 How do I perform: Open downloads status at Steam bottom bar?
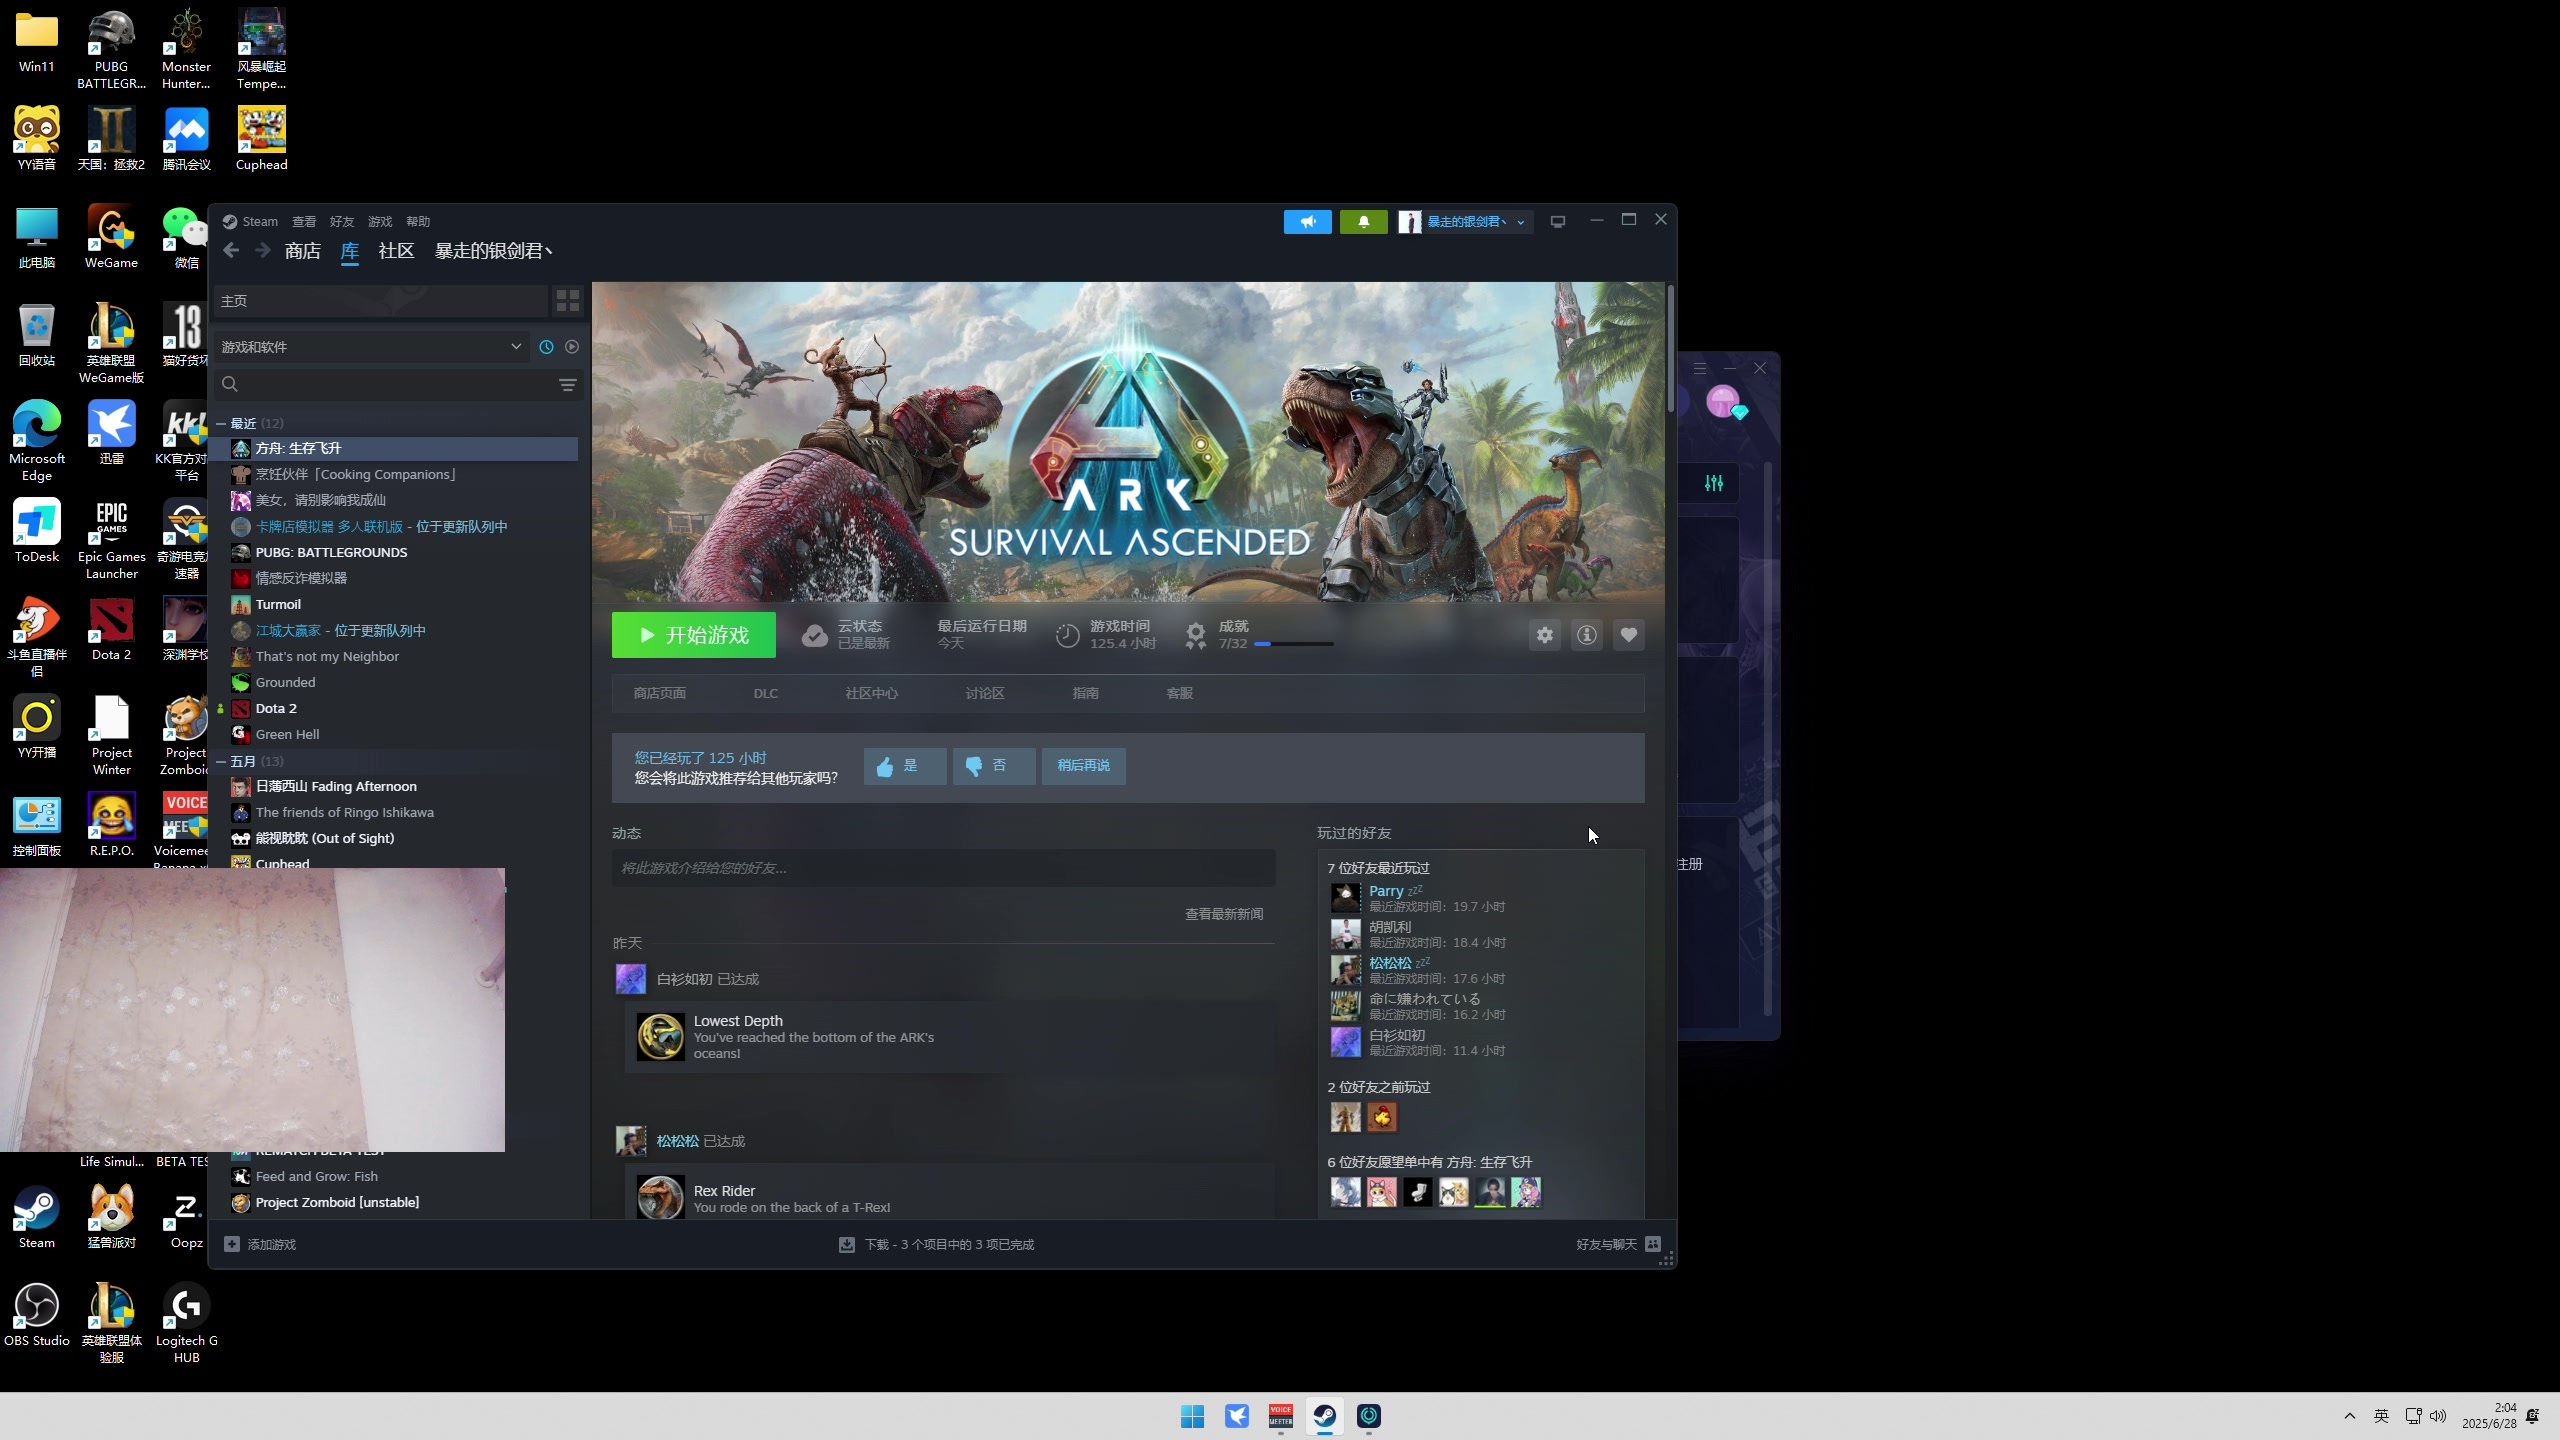click(937, 1244)
